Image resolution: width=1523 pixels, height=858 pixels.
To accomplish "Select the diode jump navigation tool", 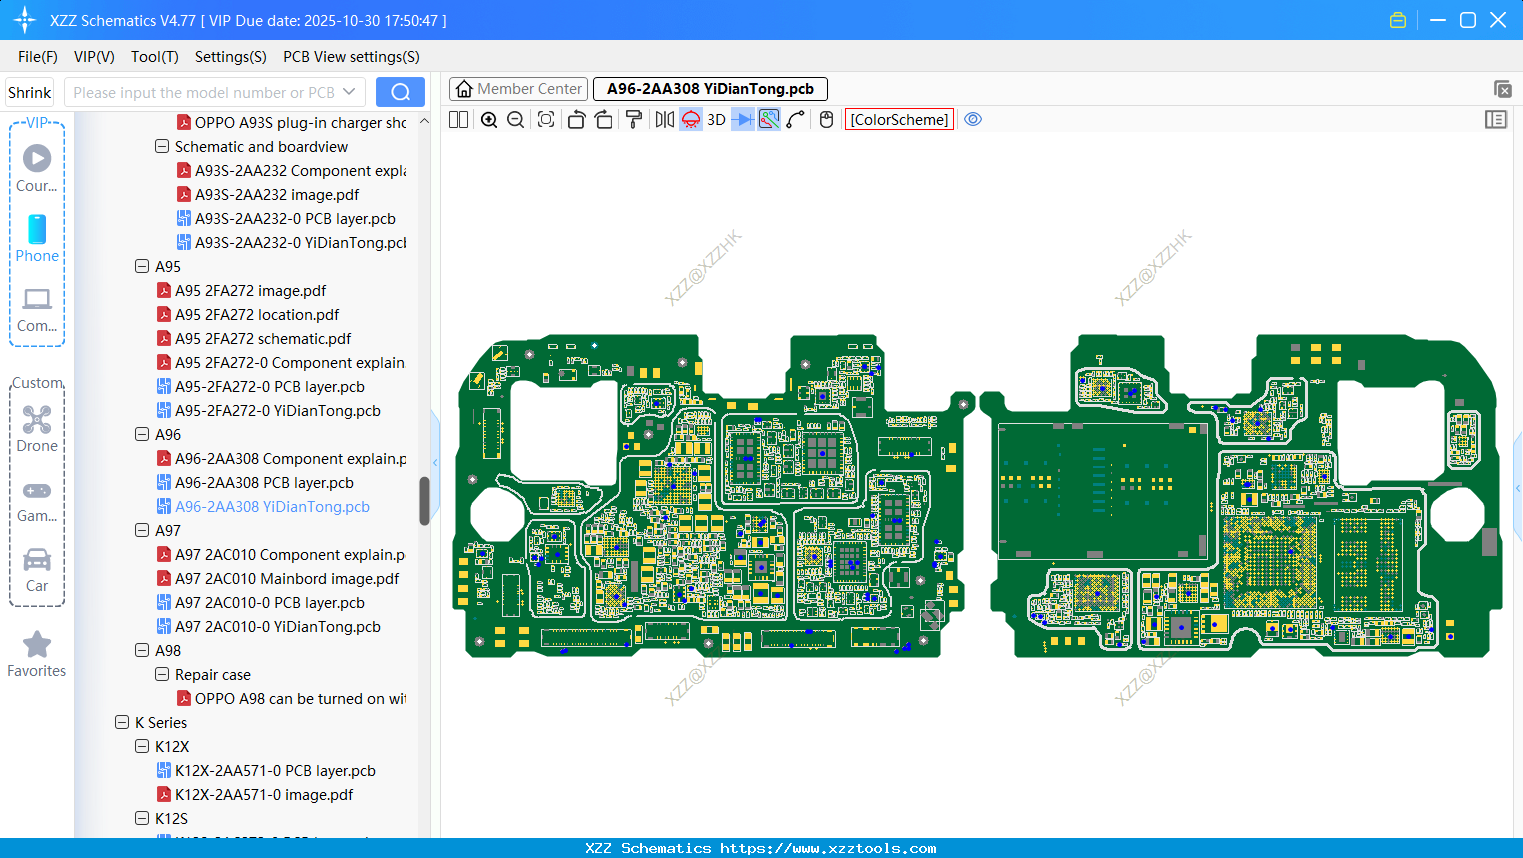I will click(x=743, y=119).
